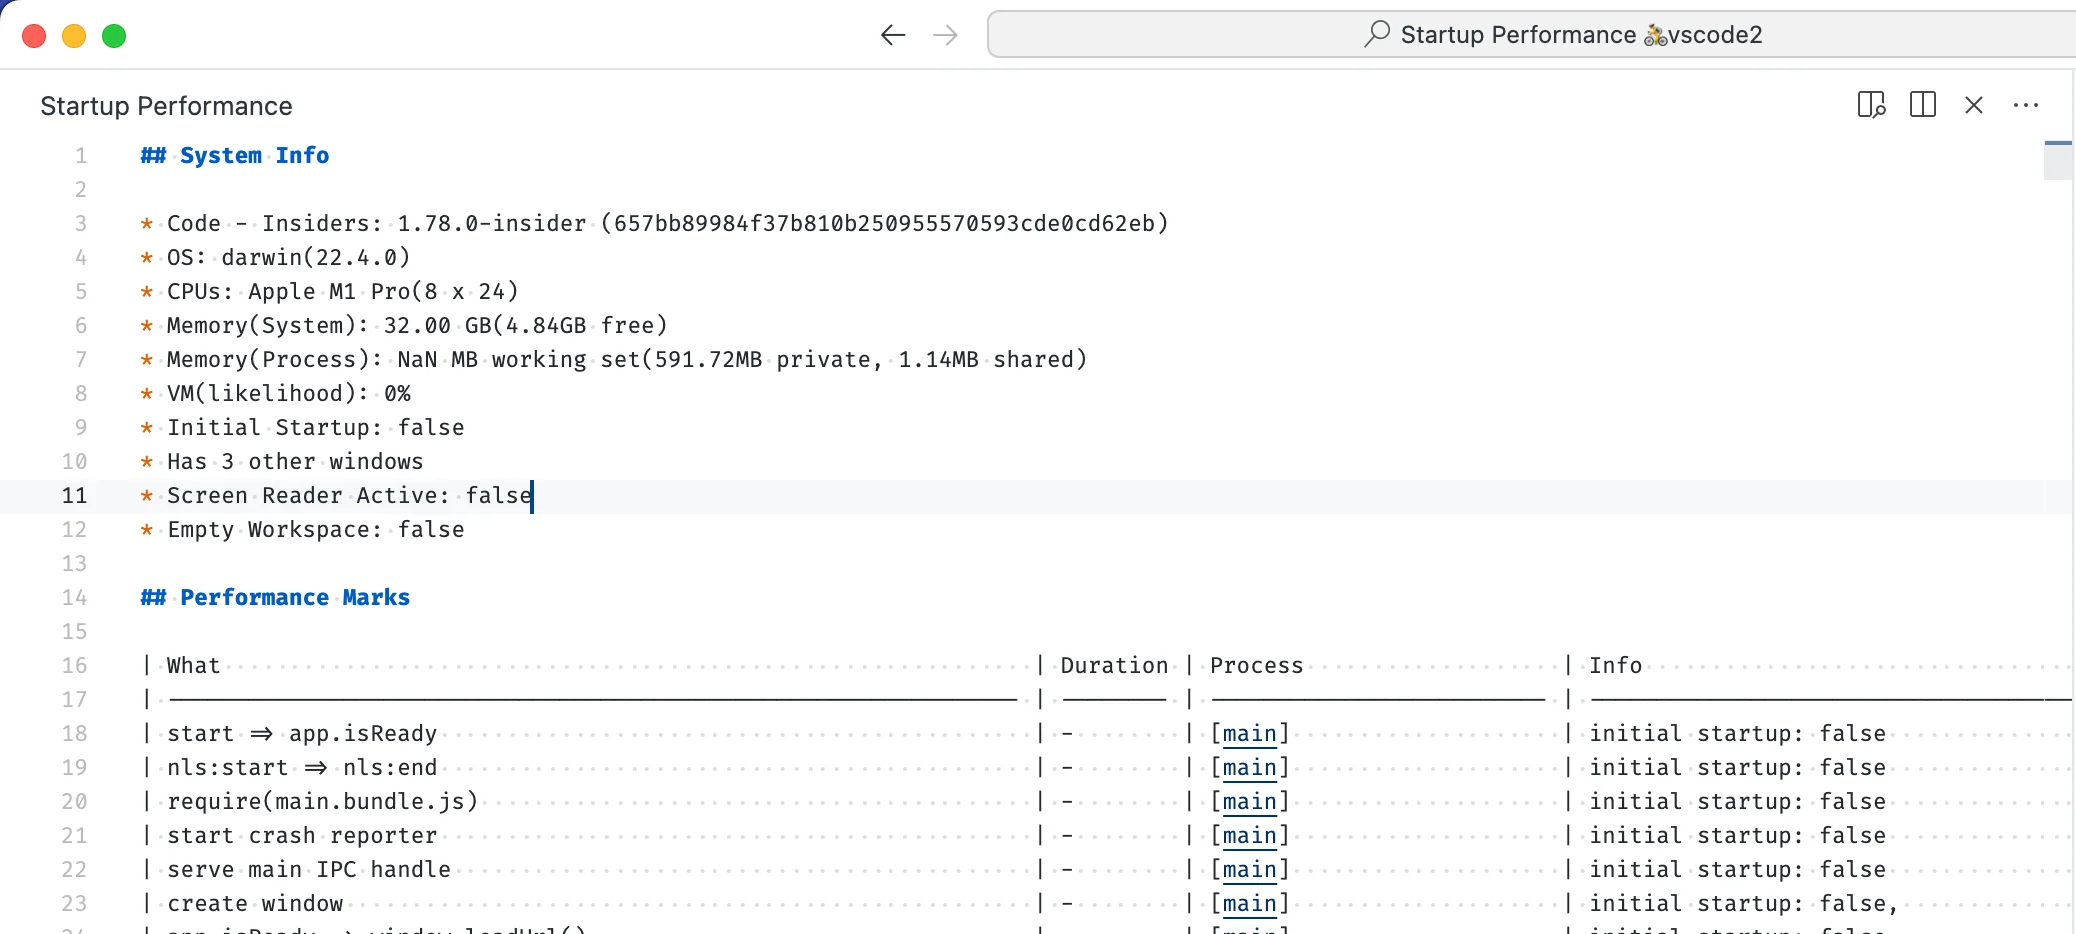Open the Startup Performance command center search

click(1531, 35)
